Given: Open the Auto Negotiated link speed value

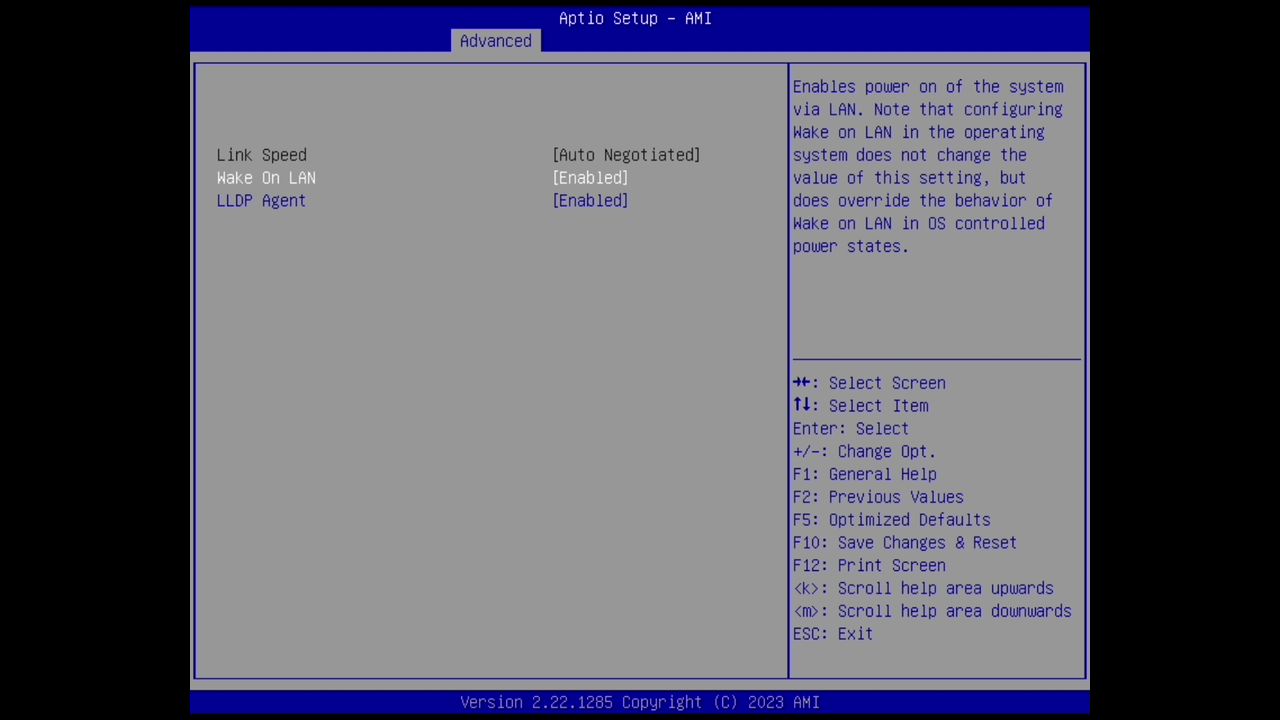Looking at the screenshot, I should click(x=626, y=155).
